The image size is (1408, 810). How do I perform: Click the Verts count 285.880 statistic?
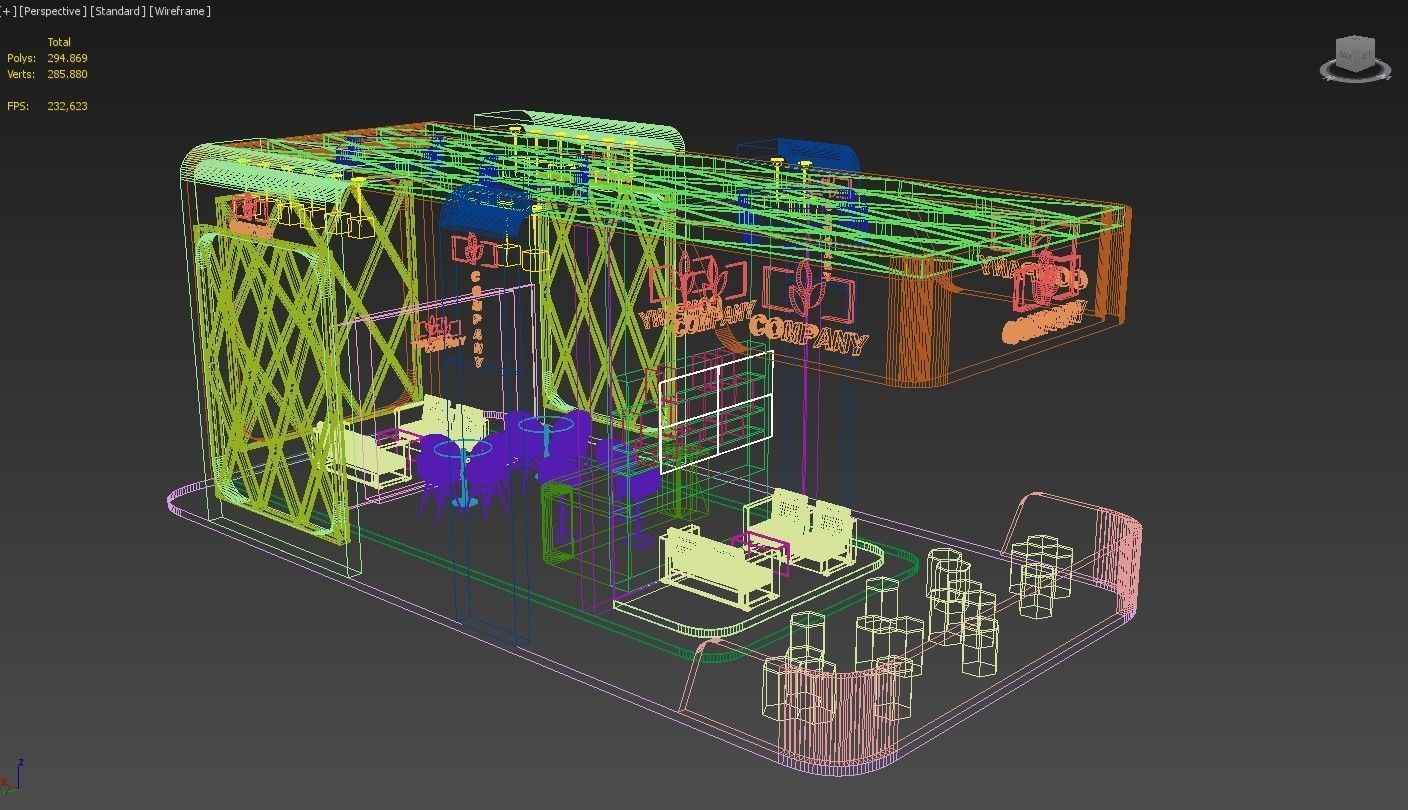67,74
